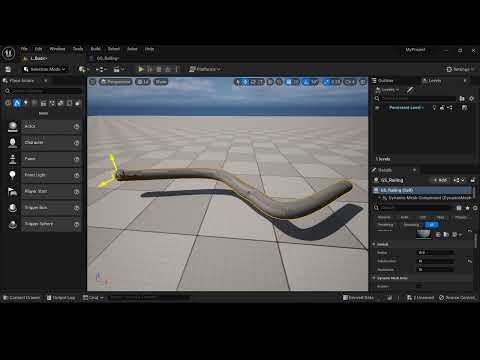Expand the Dynamic Mesh Component row
This screenshot has height=360, width=480.
tap(380, 198)
